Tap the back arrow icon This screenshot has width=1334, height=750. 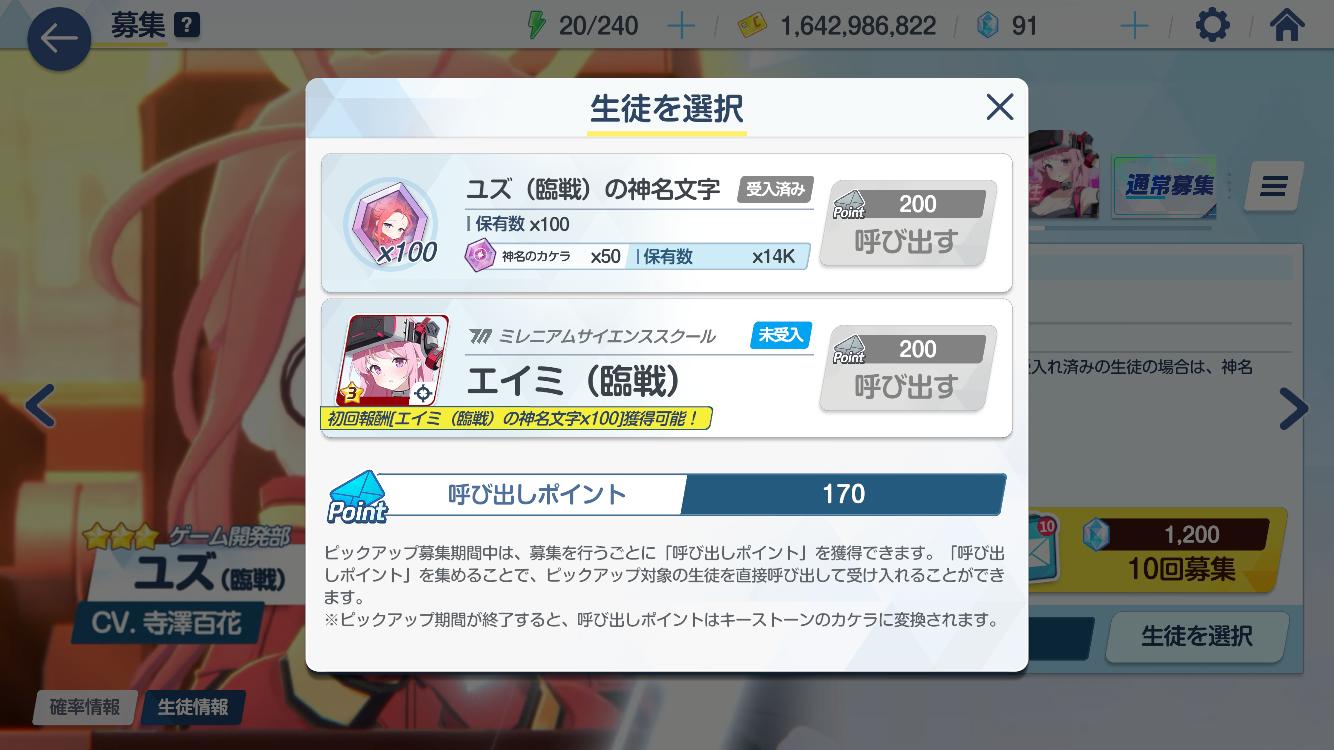[59, 38]
